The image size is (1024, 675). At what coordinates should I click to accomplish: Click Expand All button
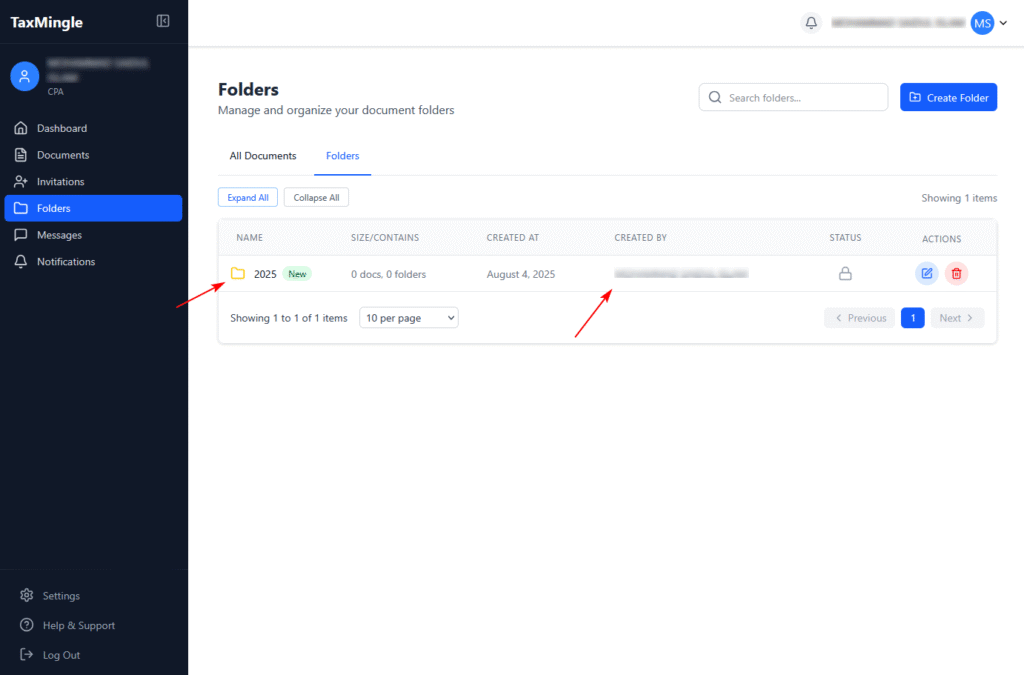click(247, 198)
